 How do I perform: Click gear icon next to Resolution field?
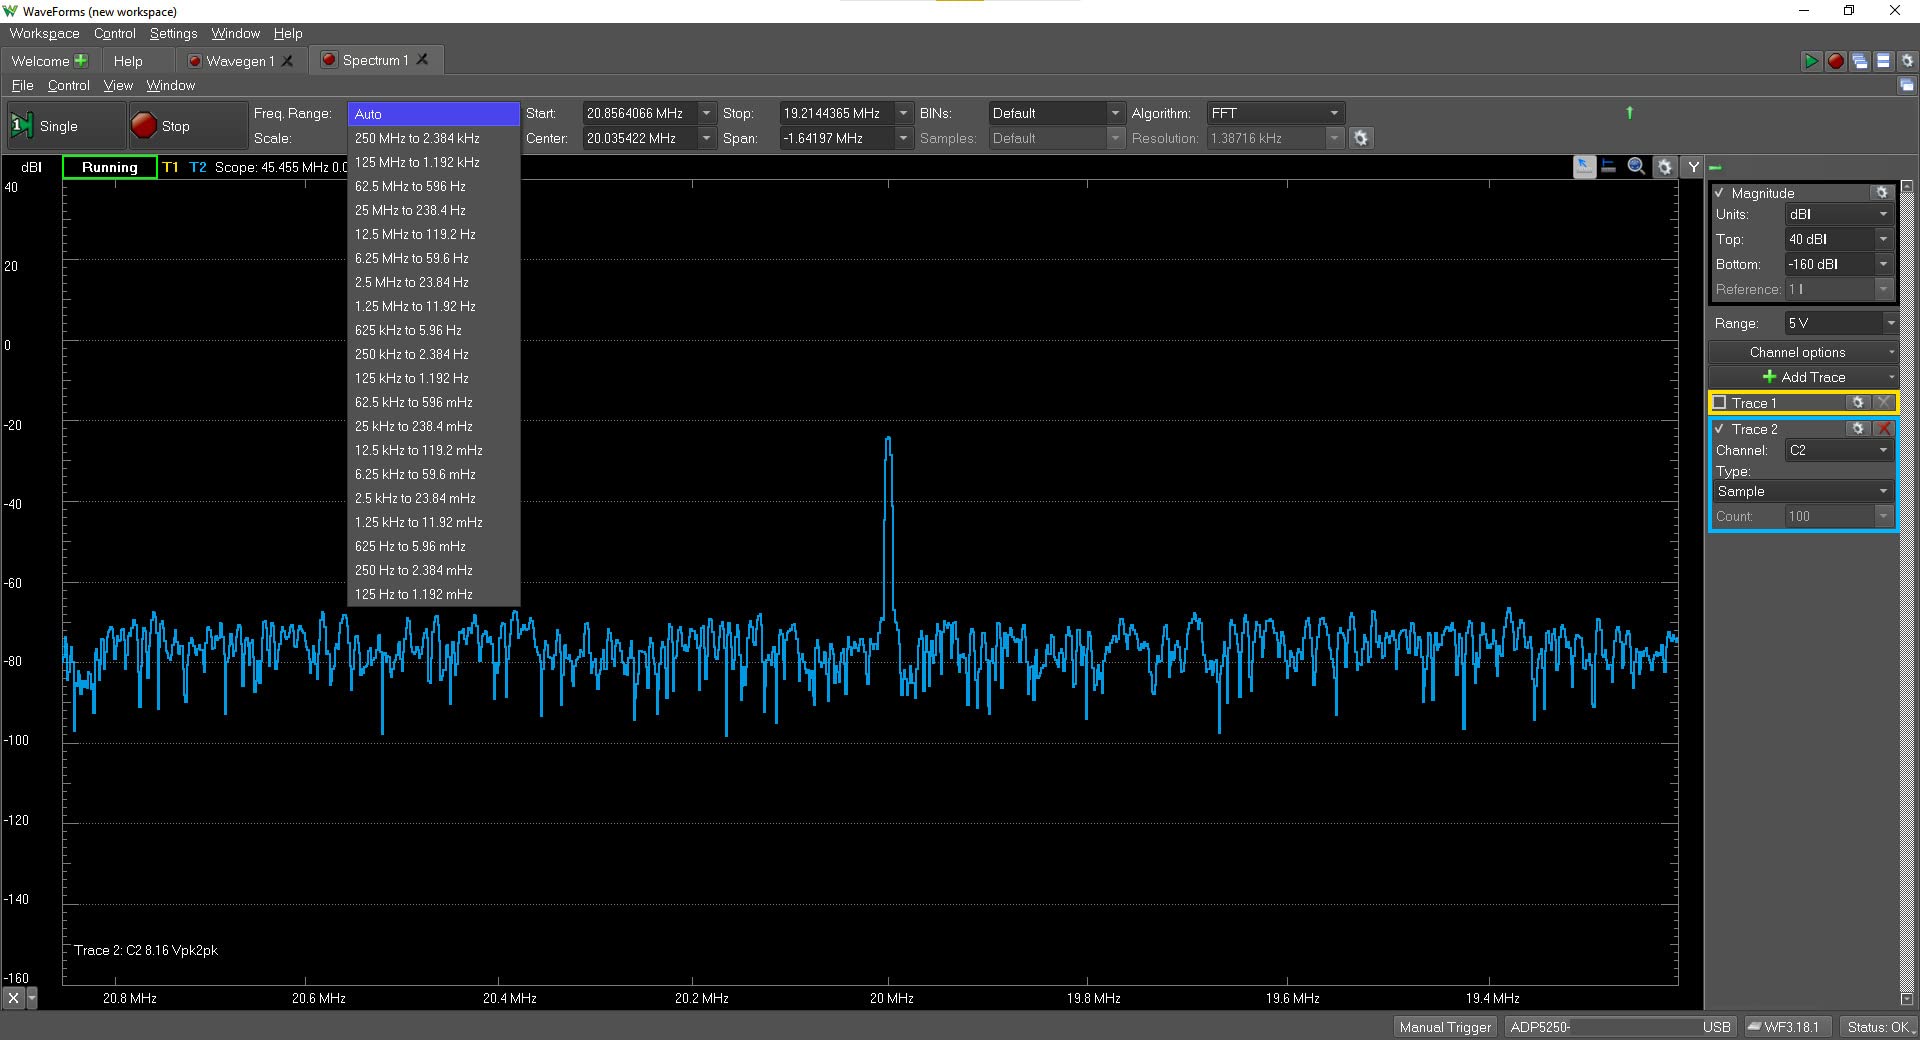tap(1361, 138)
